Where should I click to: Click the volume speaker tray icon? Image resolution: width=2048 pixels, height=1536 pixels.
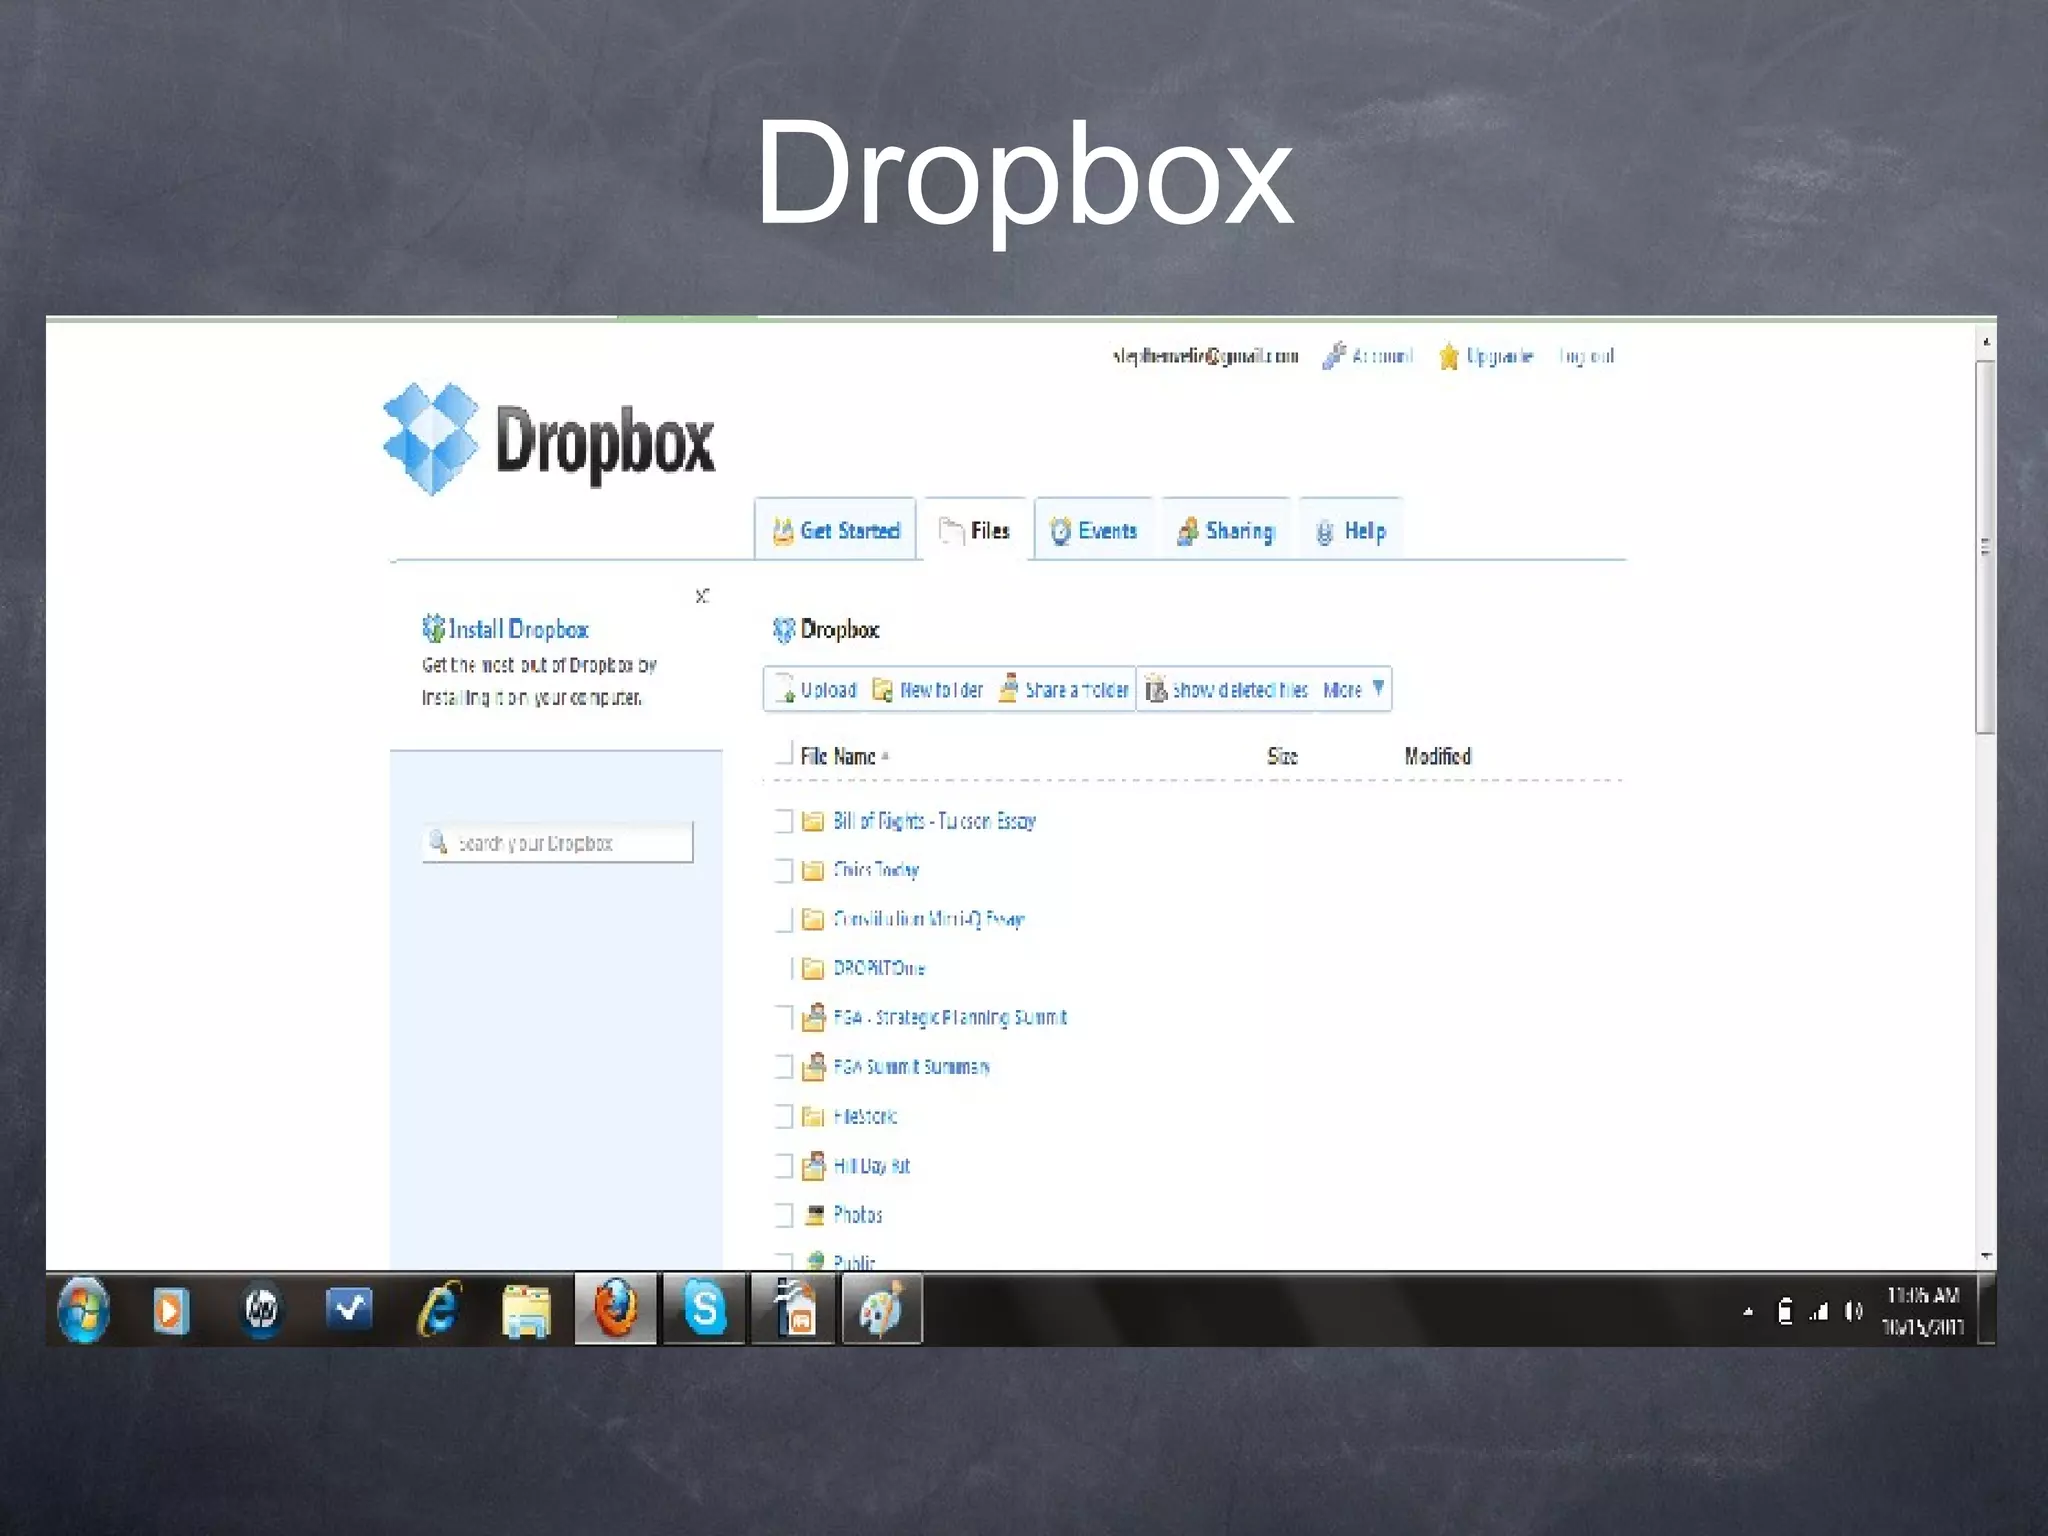tap(1853, 1311)
